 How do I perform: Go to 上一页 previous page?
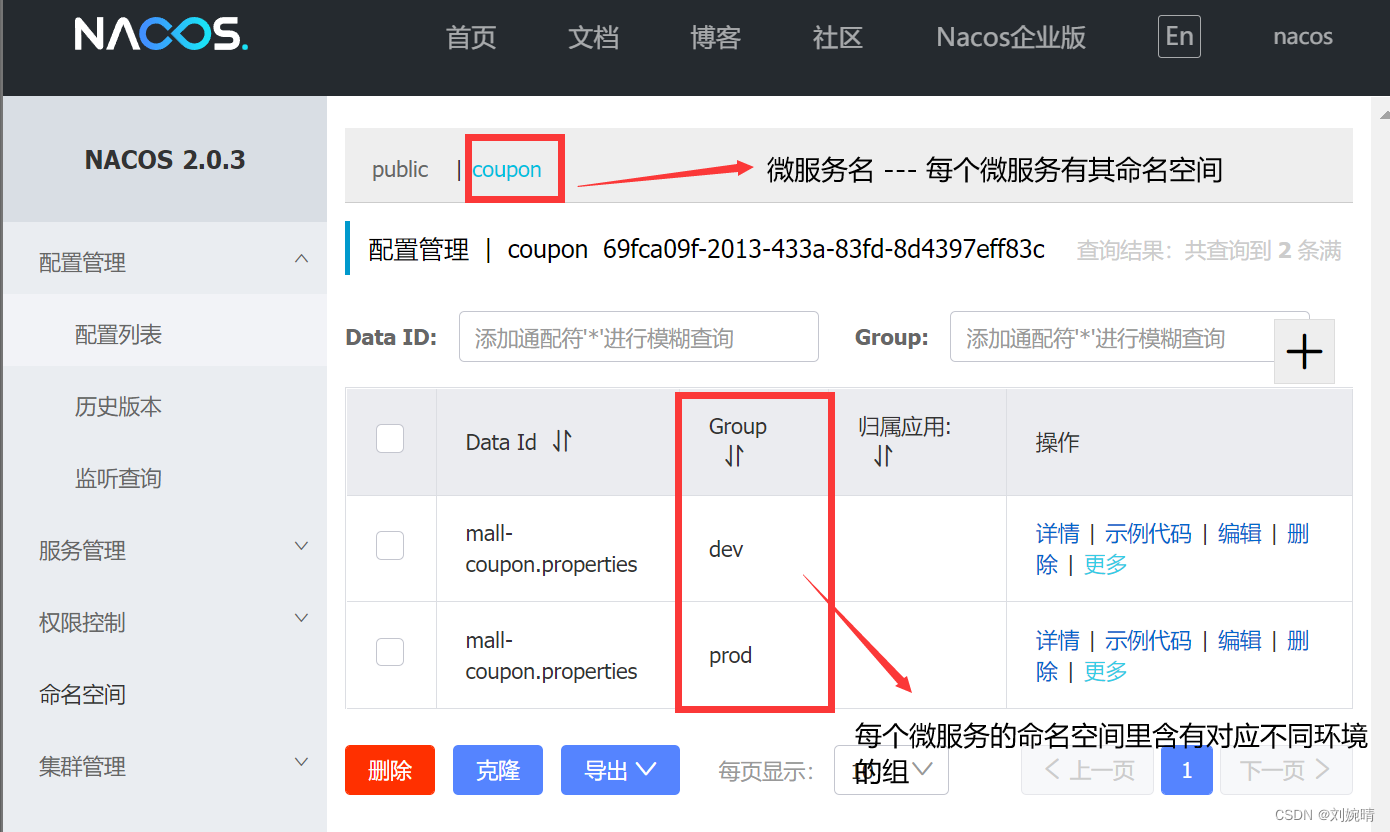1087,770
